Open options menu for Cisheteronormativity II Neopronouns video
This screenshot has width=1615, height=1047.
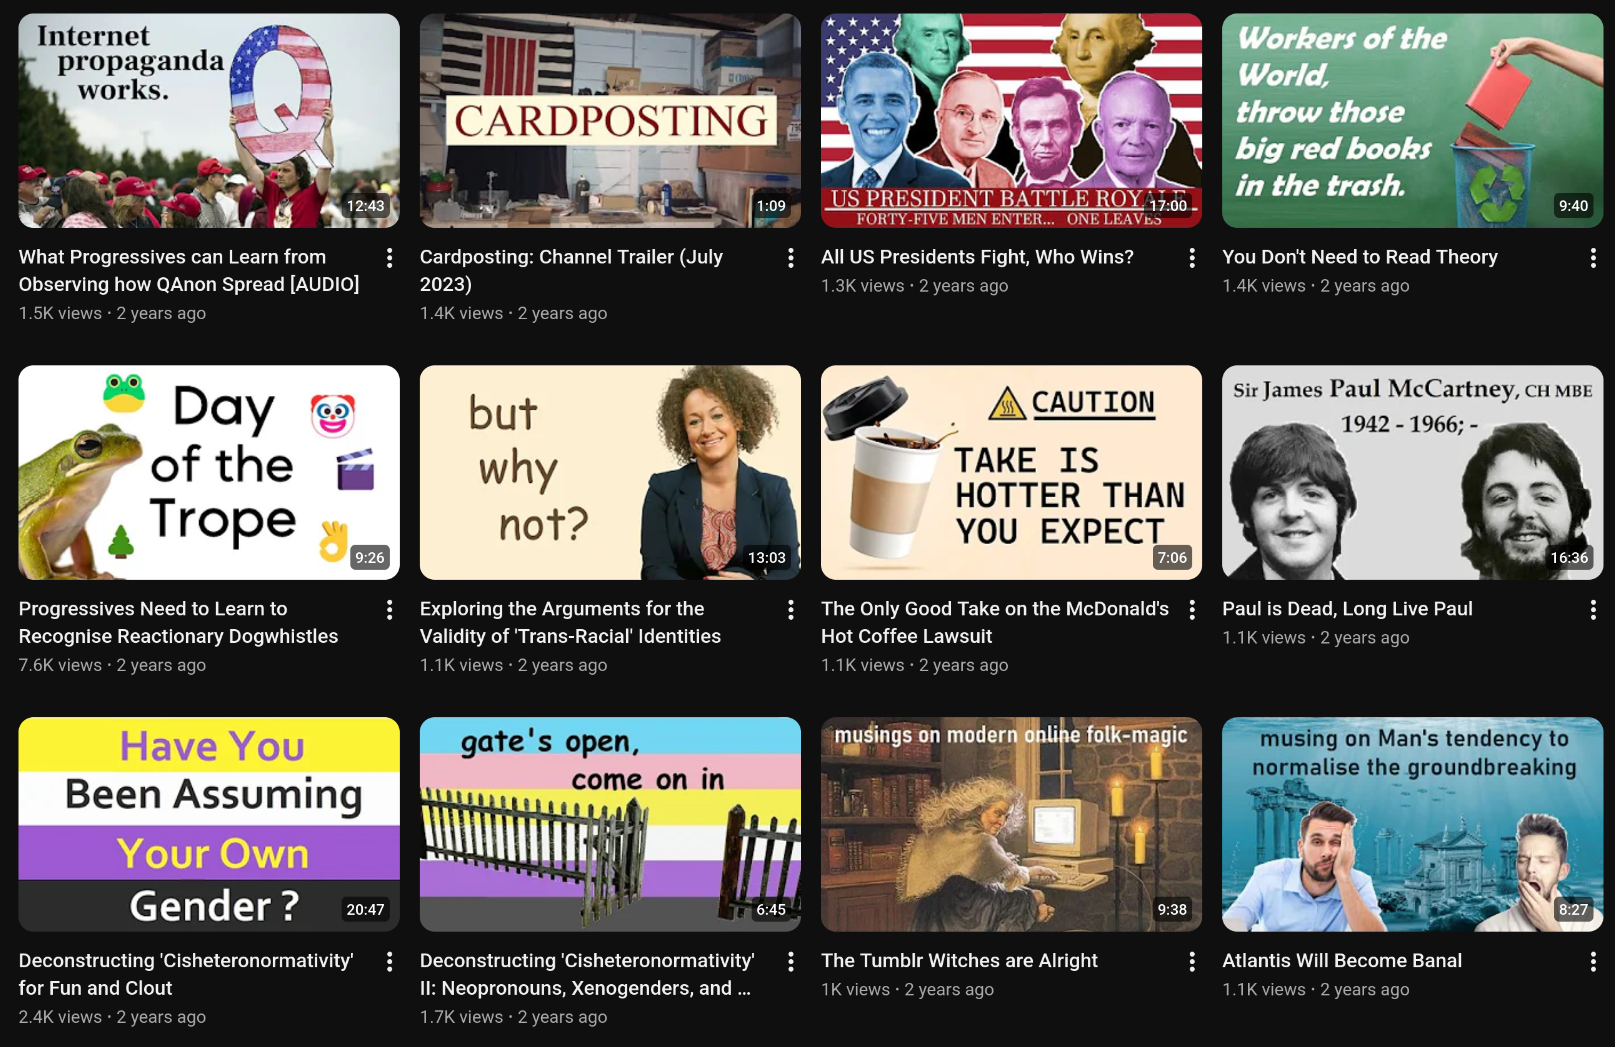click(790, 962)
